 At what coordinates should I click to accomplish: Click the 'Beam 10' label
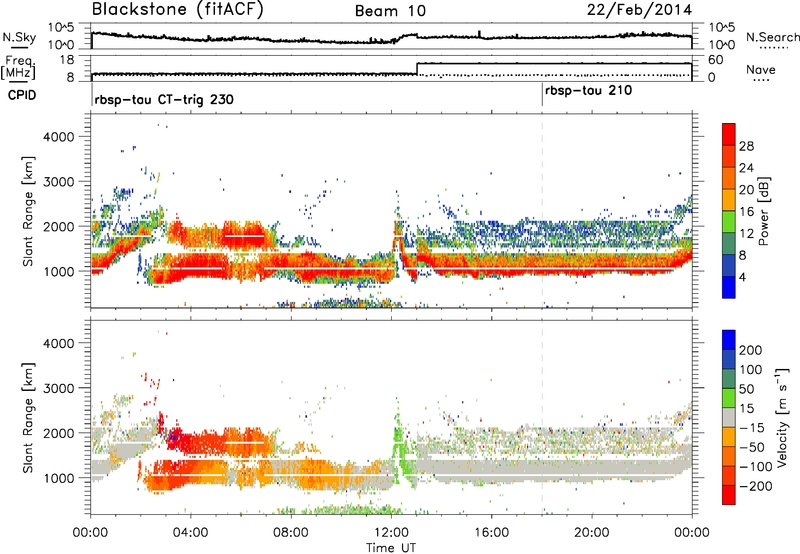(x=390, y=11)
